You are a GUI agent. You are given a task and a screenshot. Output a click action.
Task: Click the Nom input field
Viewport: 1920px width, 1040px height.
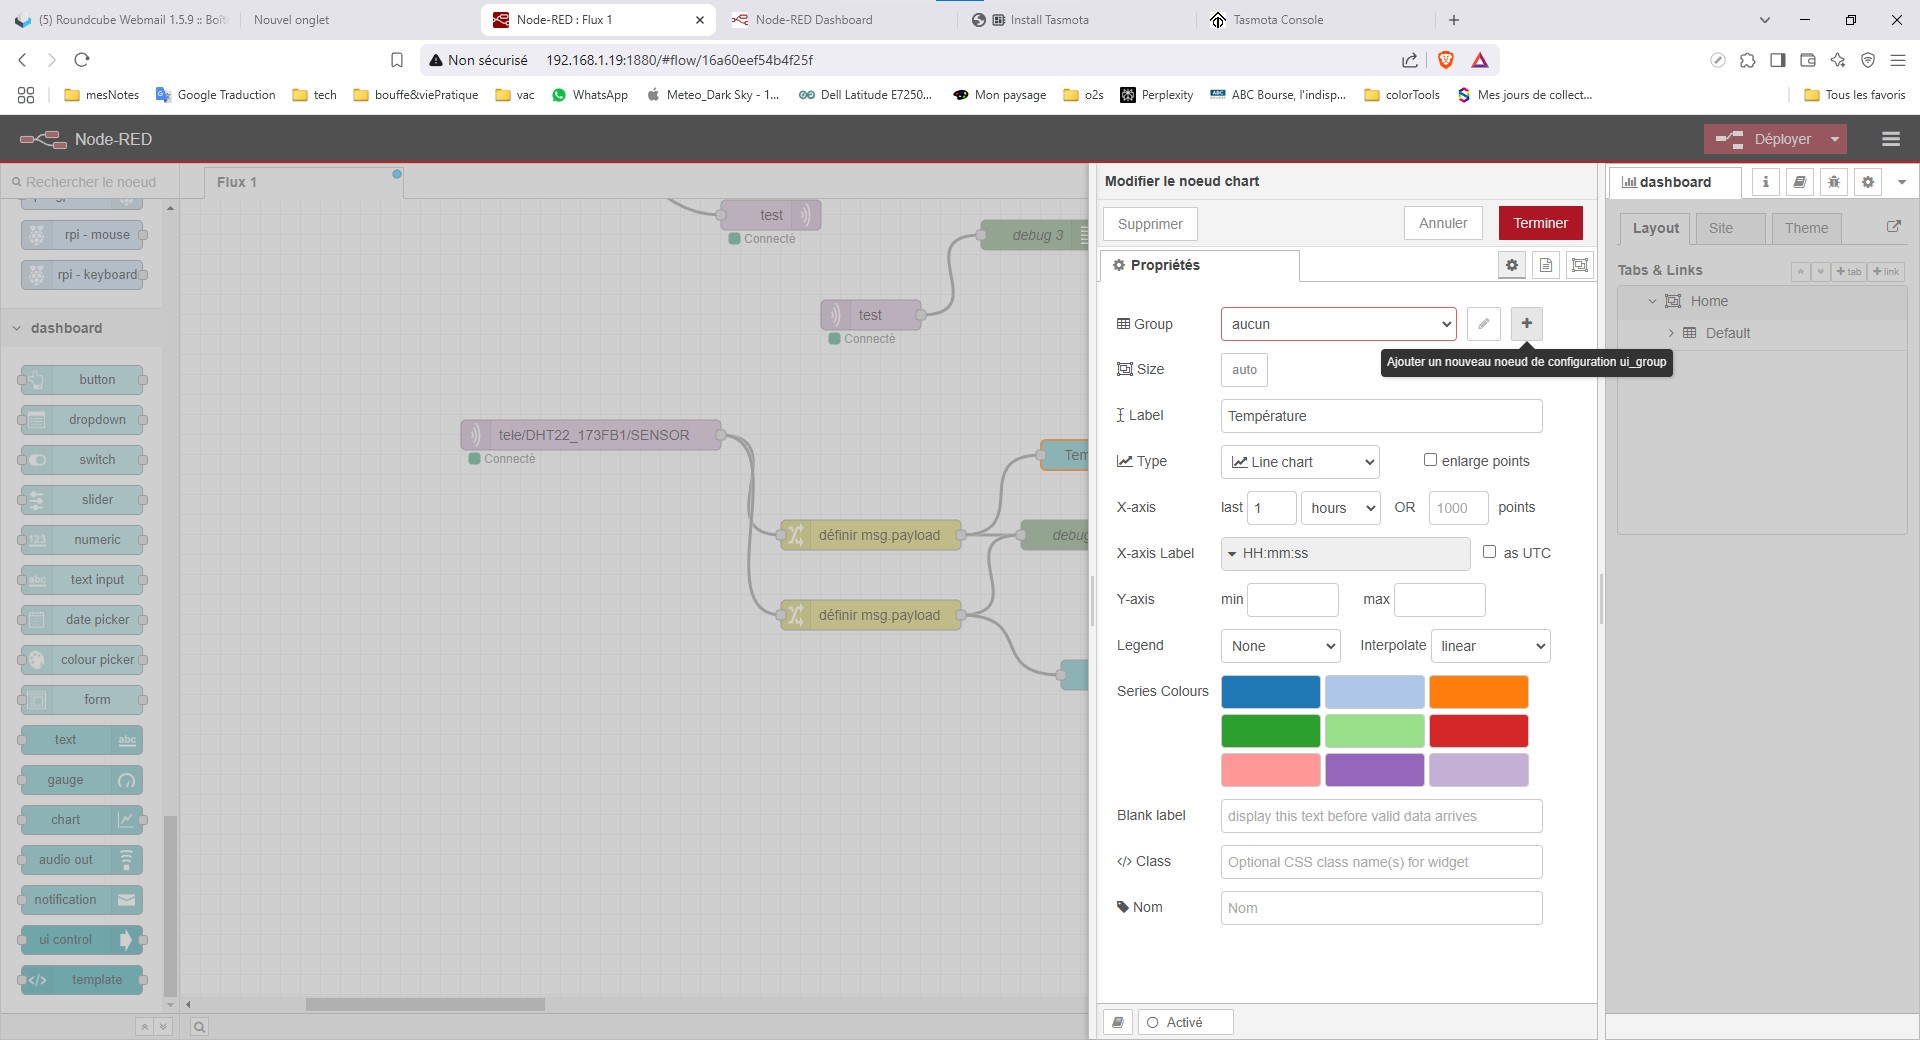pyautogui.click(x=1381, y=908)
